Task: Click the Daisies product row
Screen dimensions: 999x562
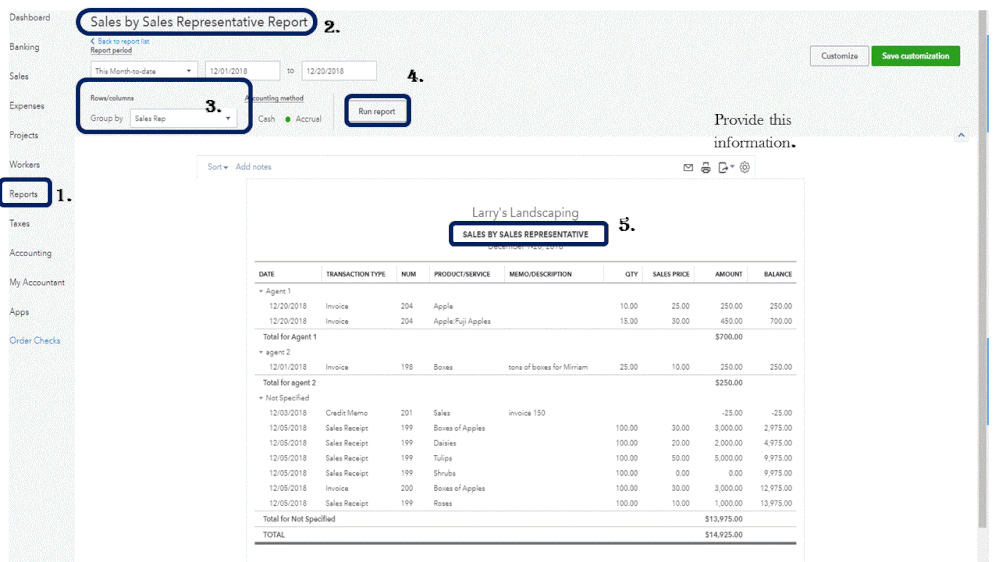Action: pos(445,443)
